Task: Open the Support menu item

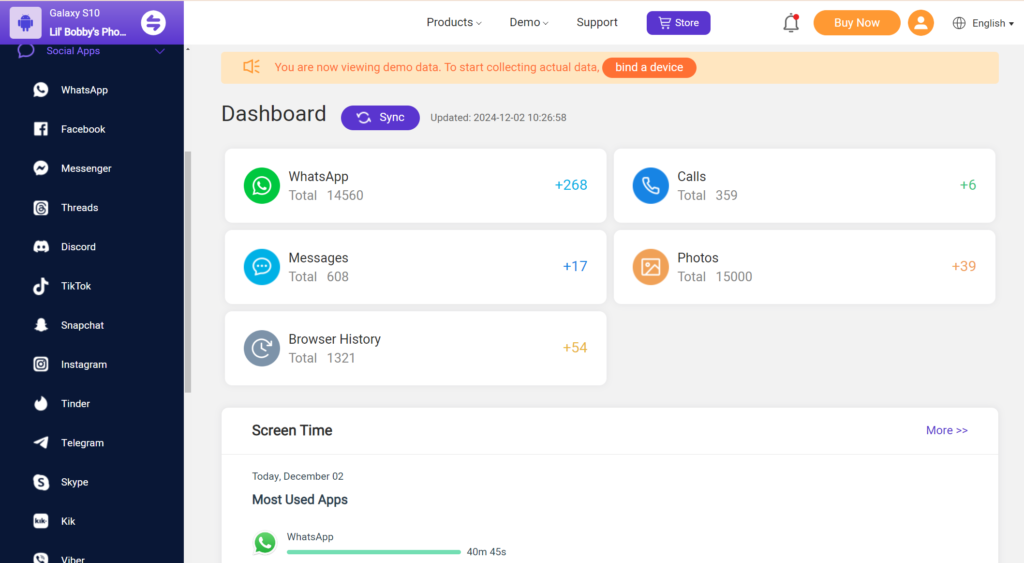Action: click(597, 22)
